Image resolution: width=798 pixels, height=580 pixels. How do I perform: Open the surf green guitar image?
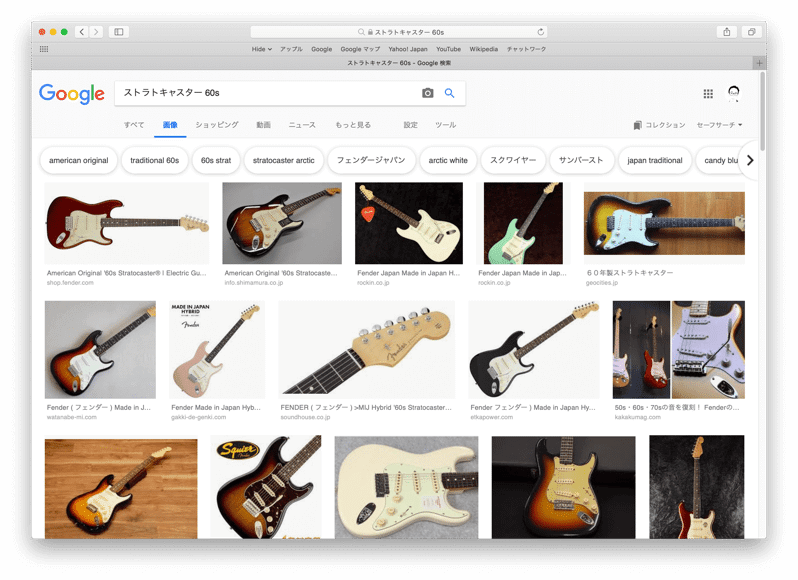523,223
